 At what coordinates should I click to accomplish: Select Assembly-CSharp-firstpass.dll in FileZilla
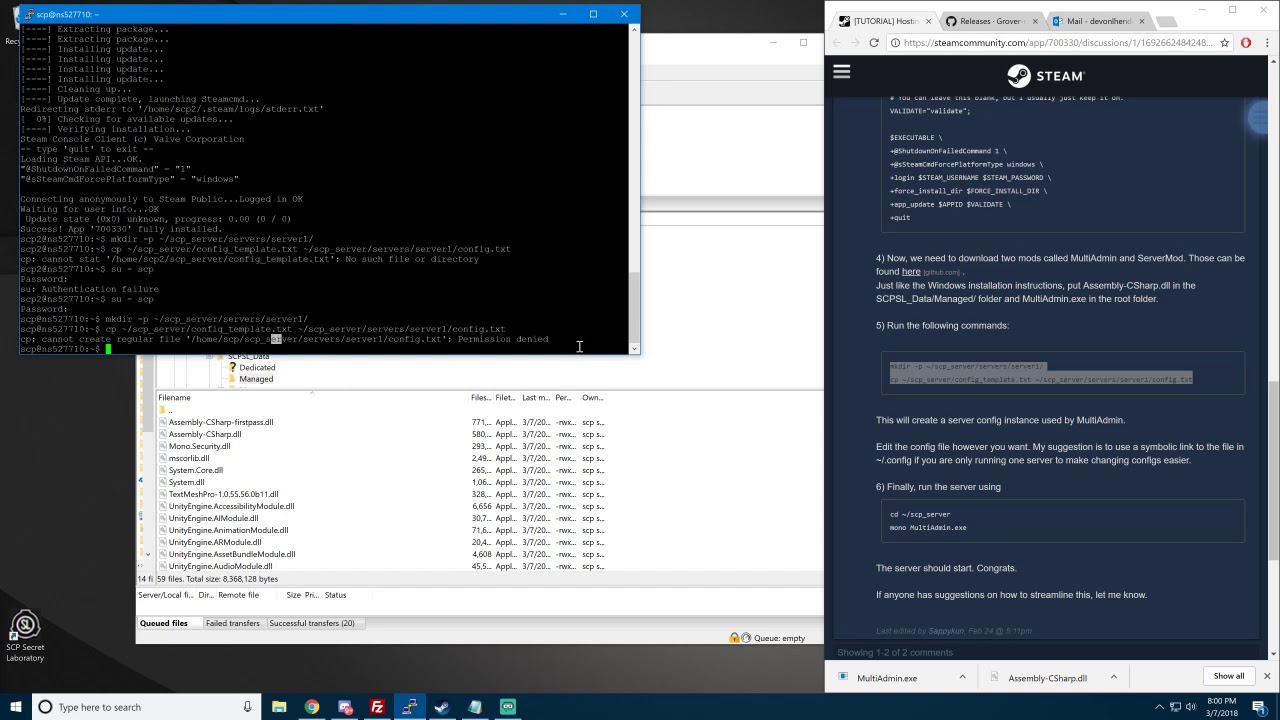[x=221, y=422]
